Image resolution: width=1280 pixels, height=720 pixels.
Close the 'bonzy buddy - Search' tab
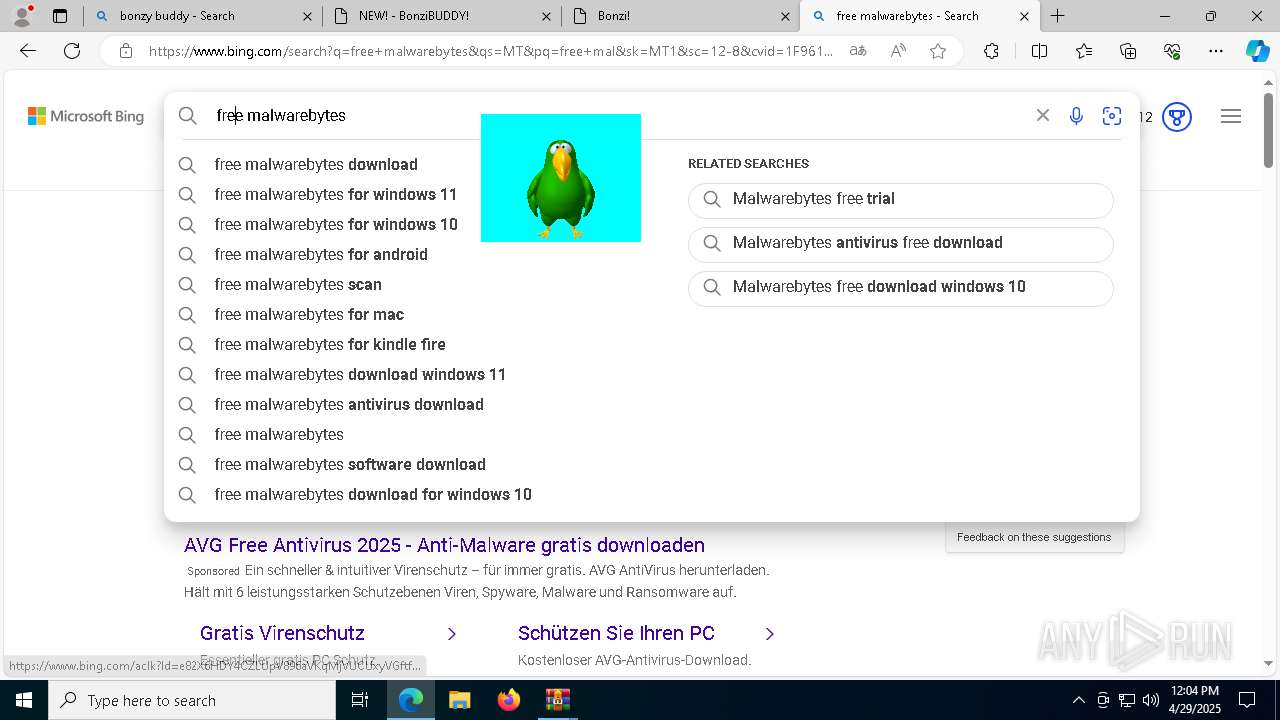pos(306,16)
